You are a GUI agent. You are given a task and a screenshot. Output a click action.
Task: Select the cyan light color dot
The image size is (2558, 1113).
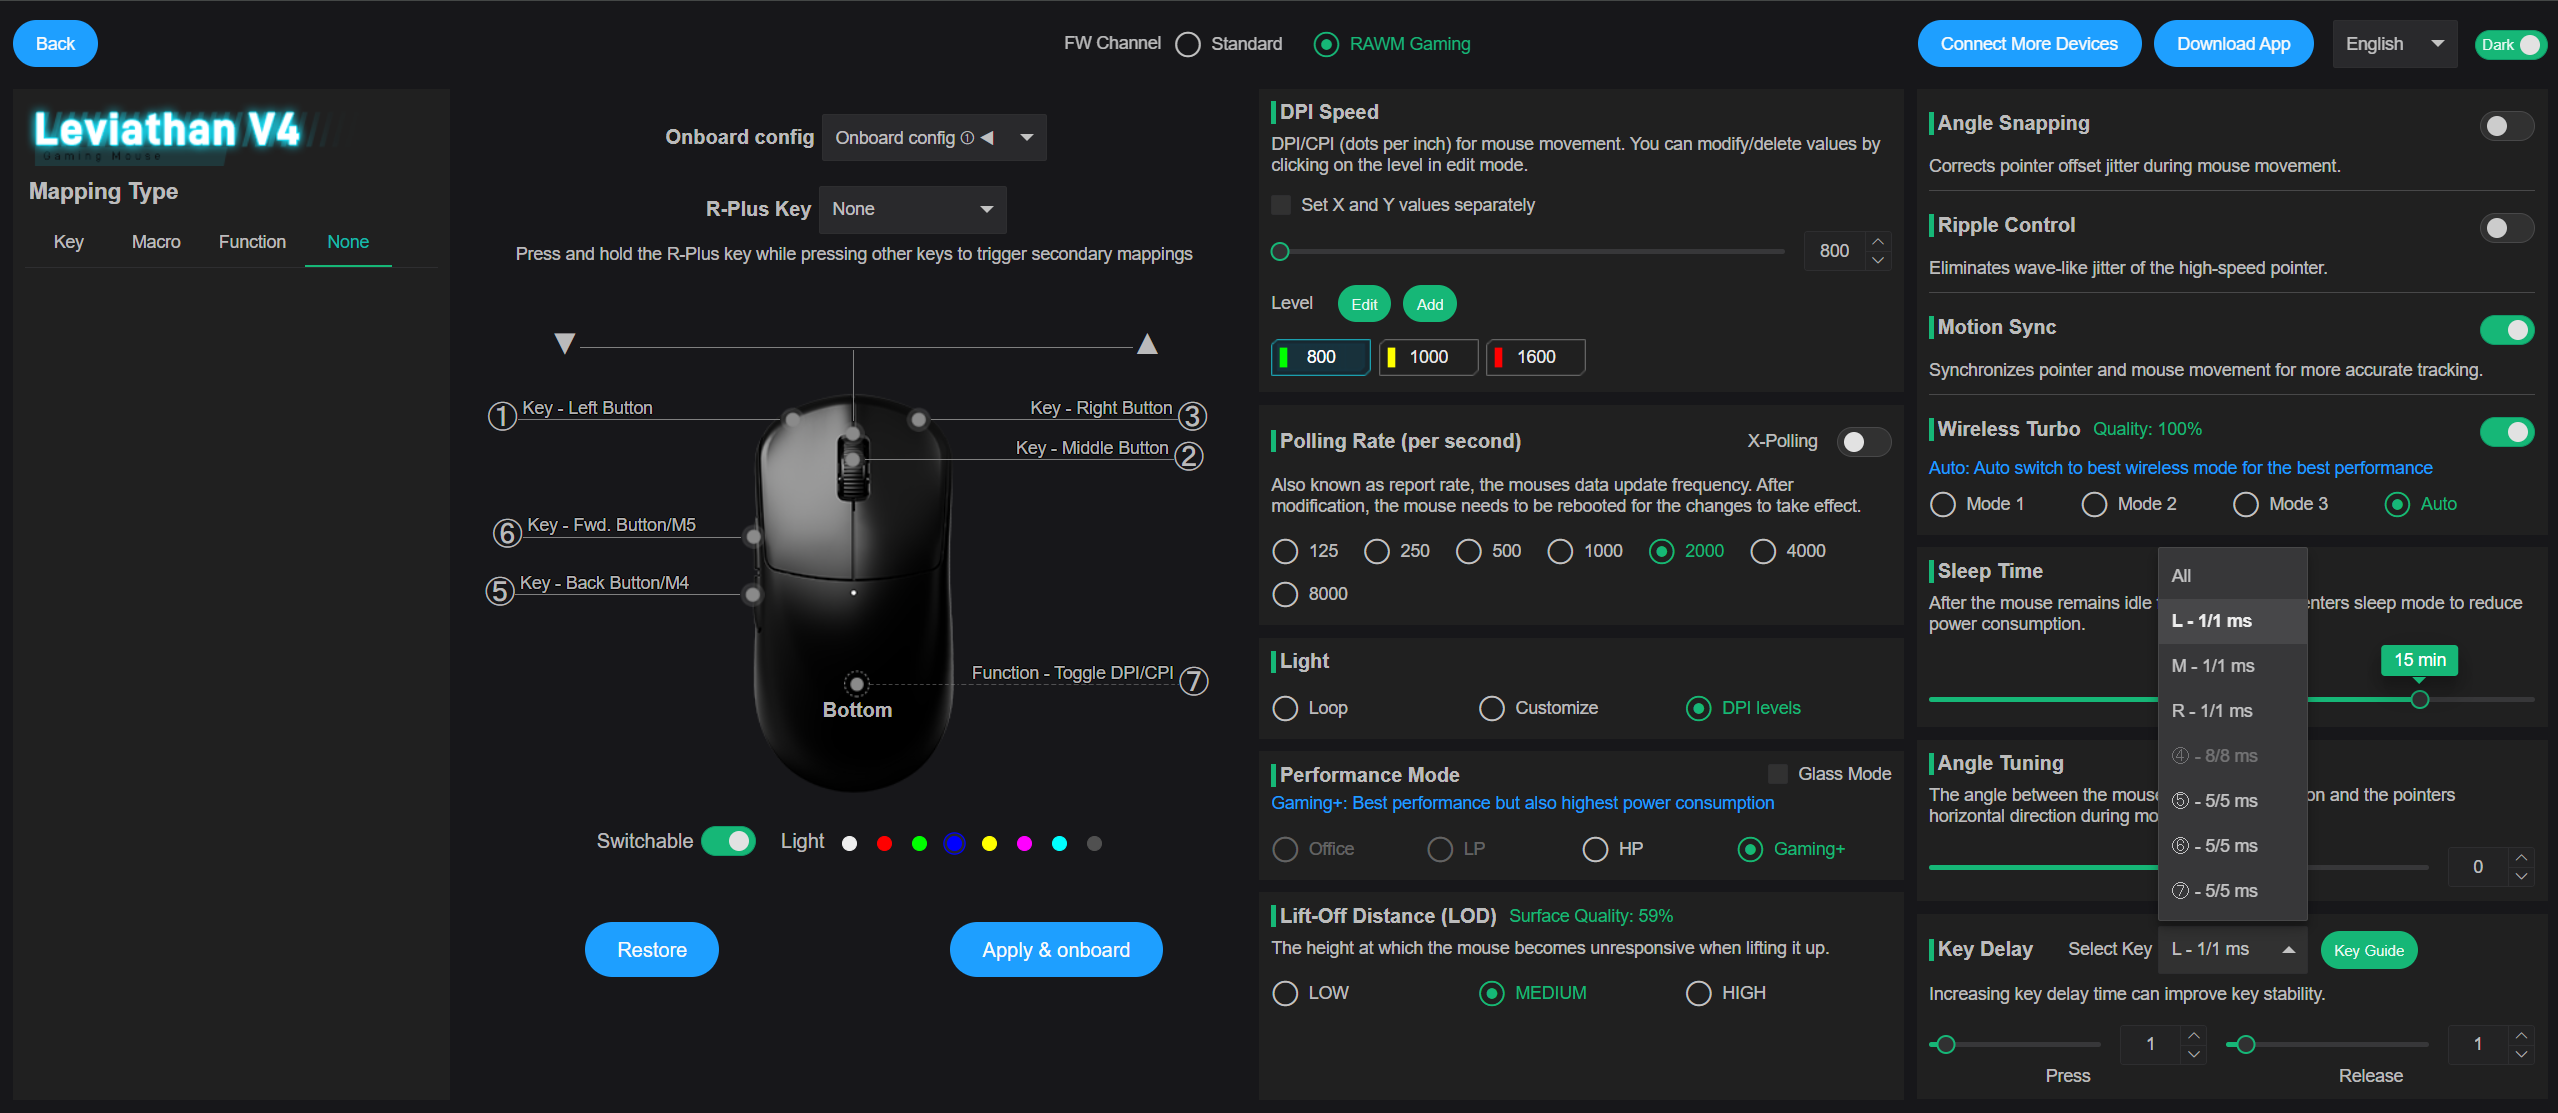click(1059, 843)
